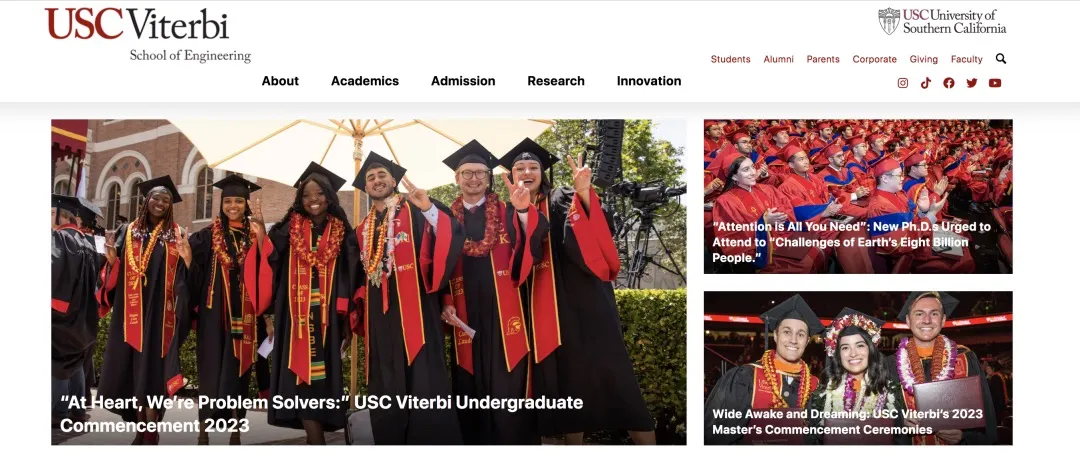Visit the Instagram social icon
The width and height of the screenshot is (1080, 459).
click(902, 83)
